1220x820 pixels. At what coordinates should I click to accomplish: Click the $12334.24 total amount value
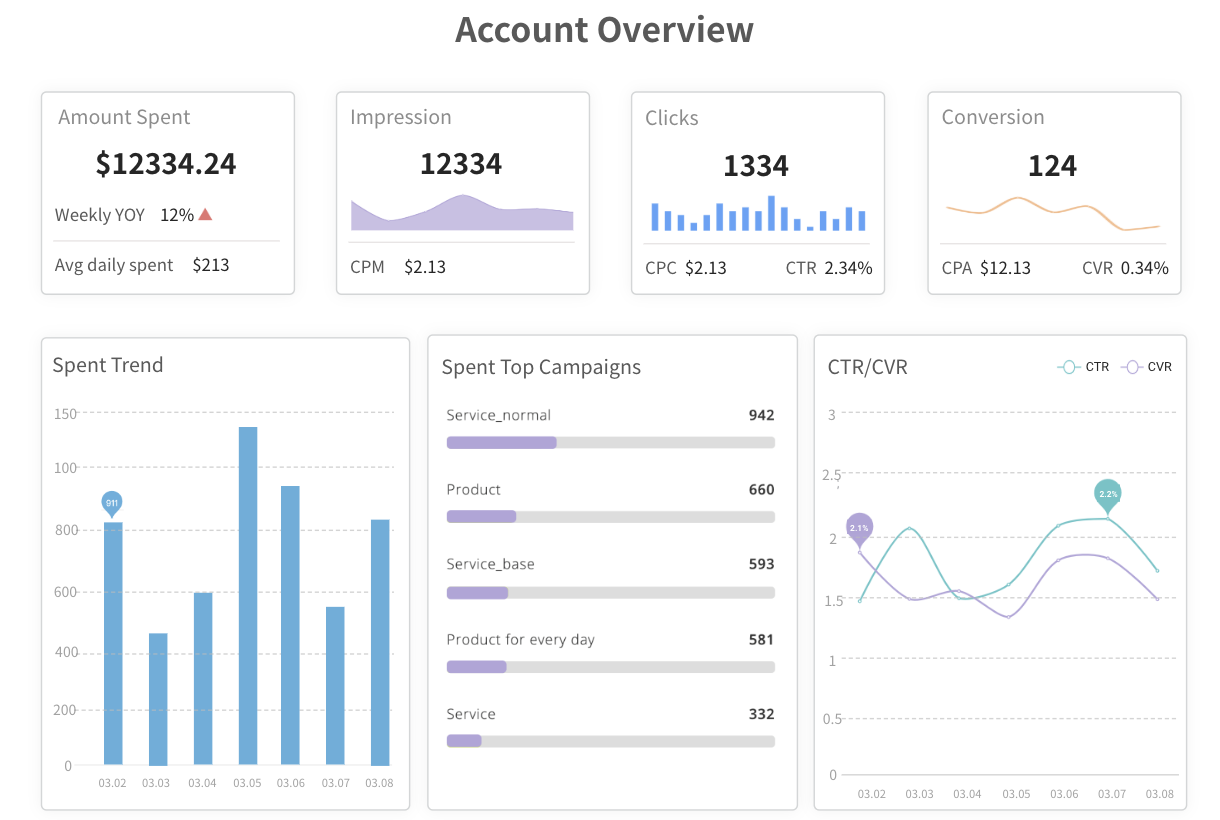click(166, 164)
